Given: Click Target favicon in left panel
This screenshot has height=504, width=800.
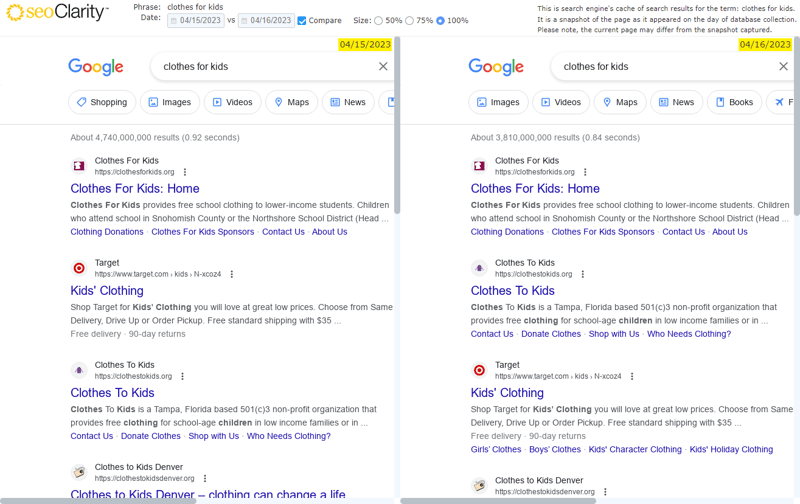Looking at the screenshot, I should (x=79, y=268).
